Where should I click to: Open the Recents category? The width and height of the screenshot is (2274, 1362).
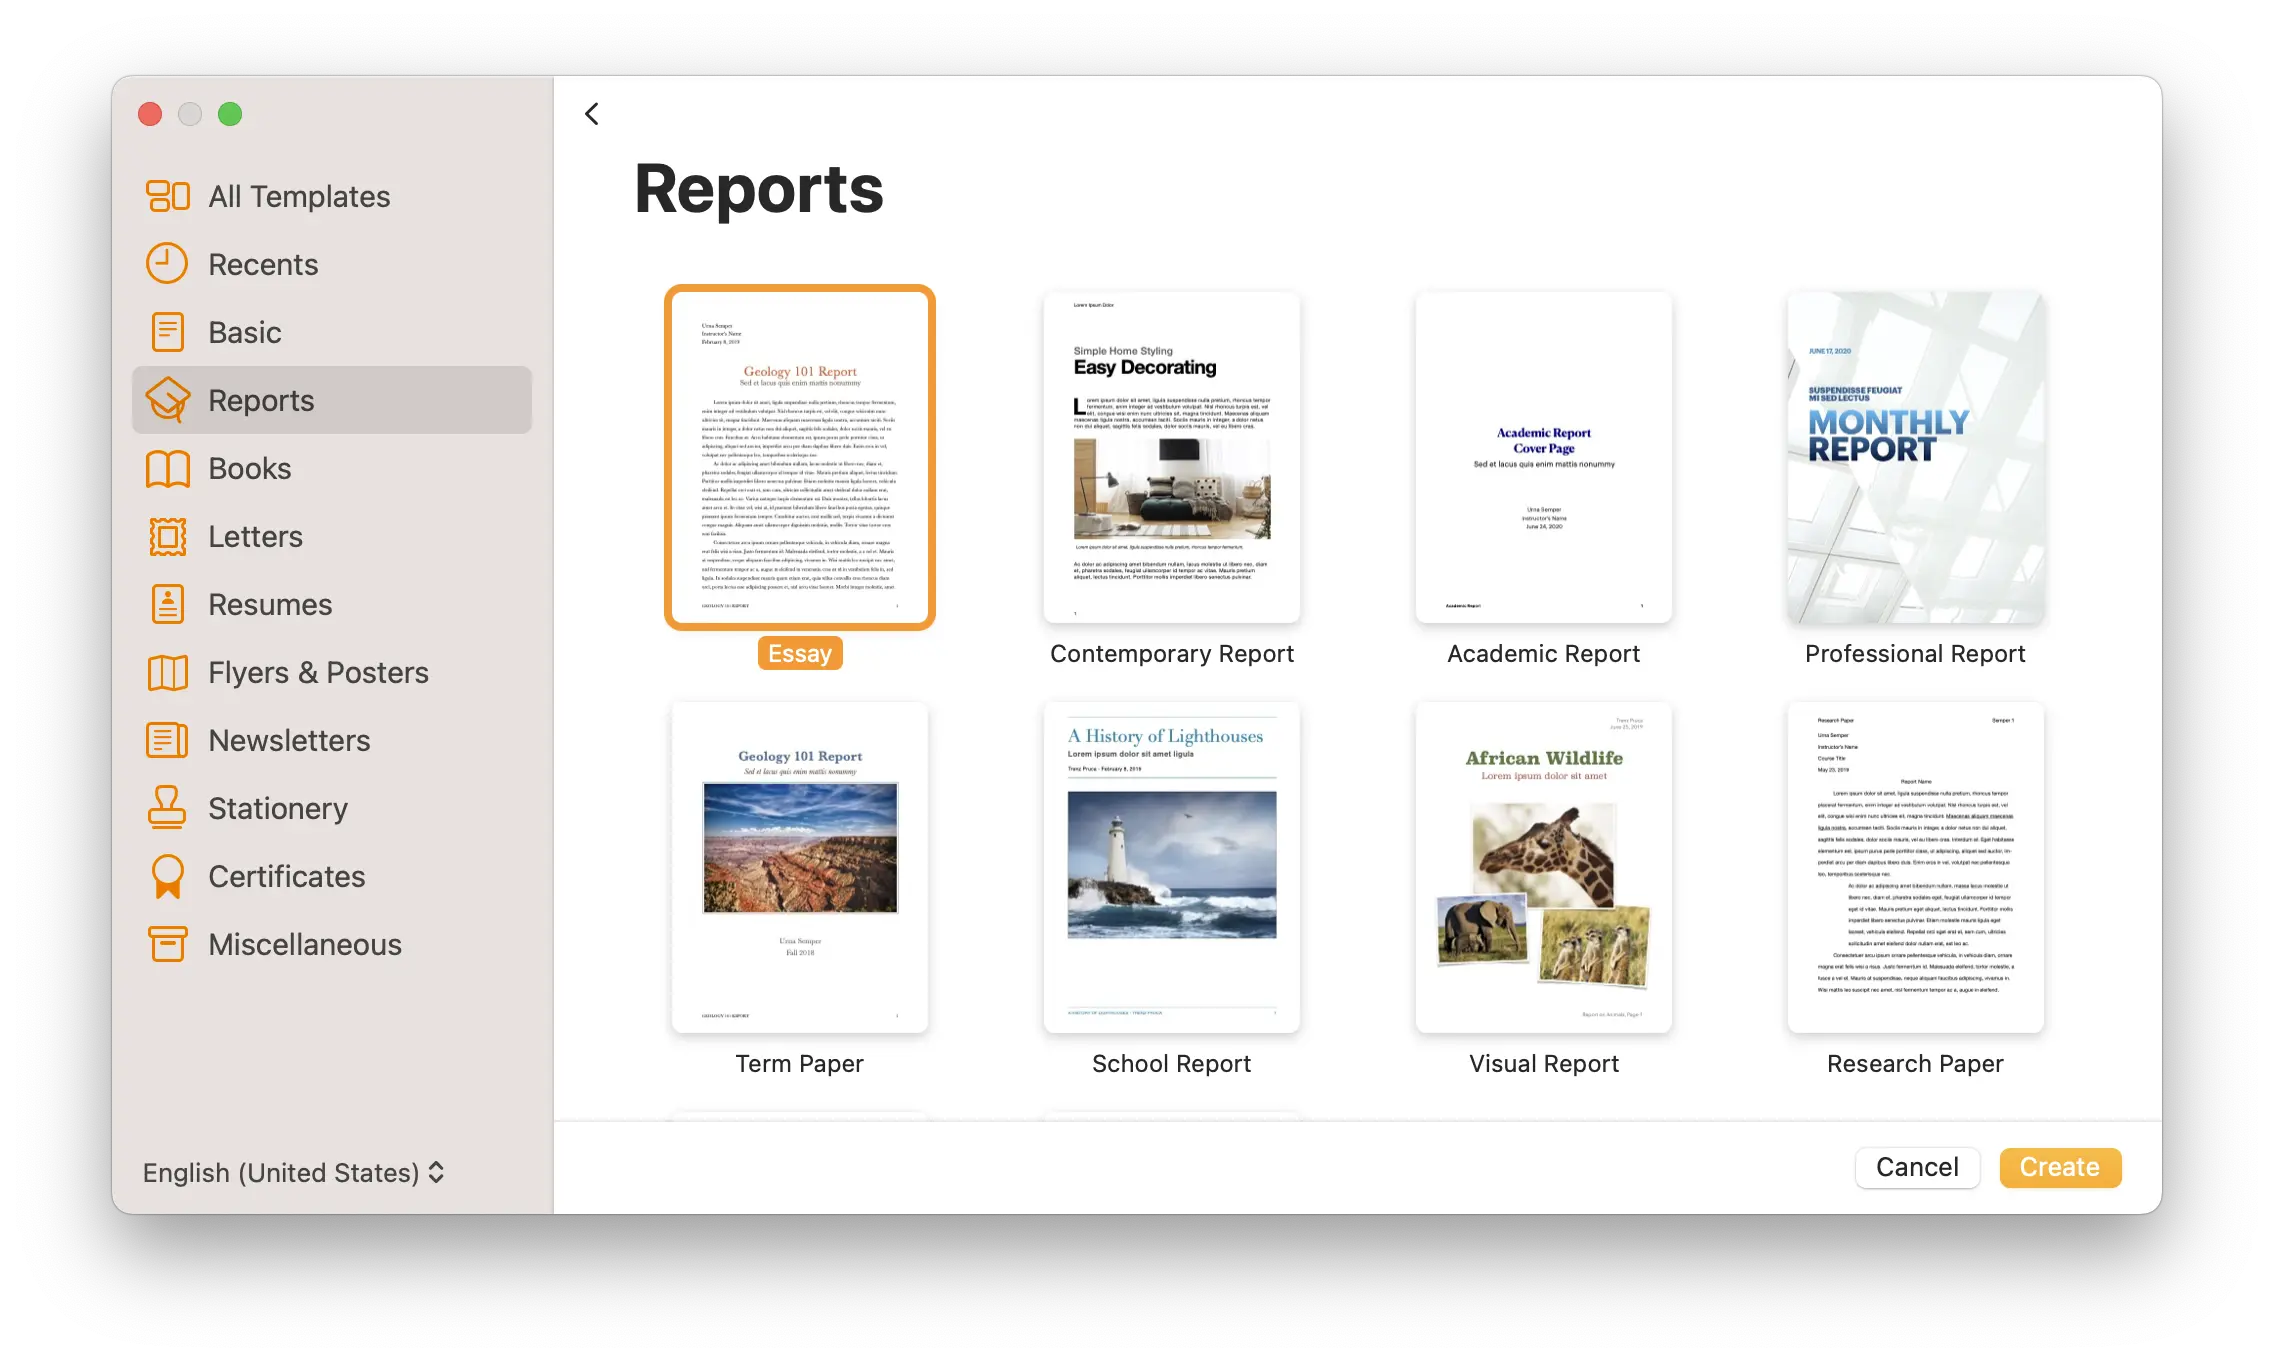coord(332,264)
